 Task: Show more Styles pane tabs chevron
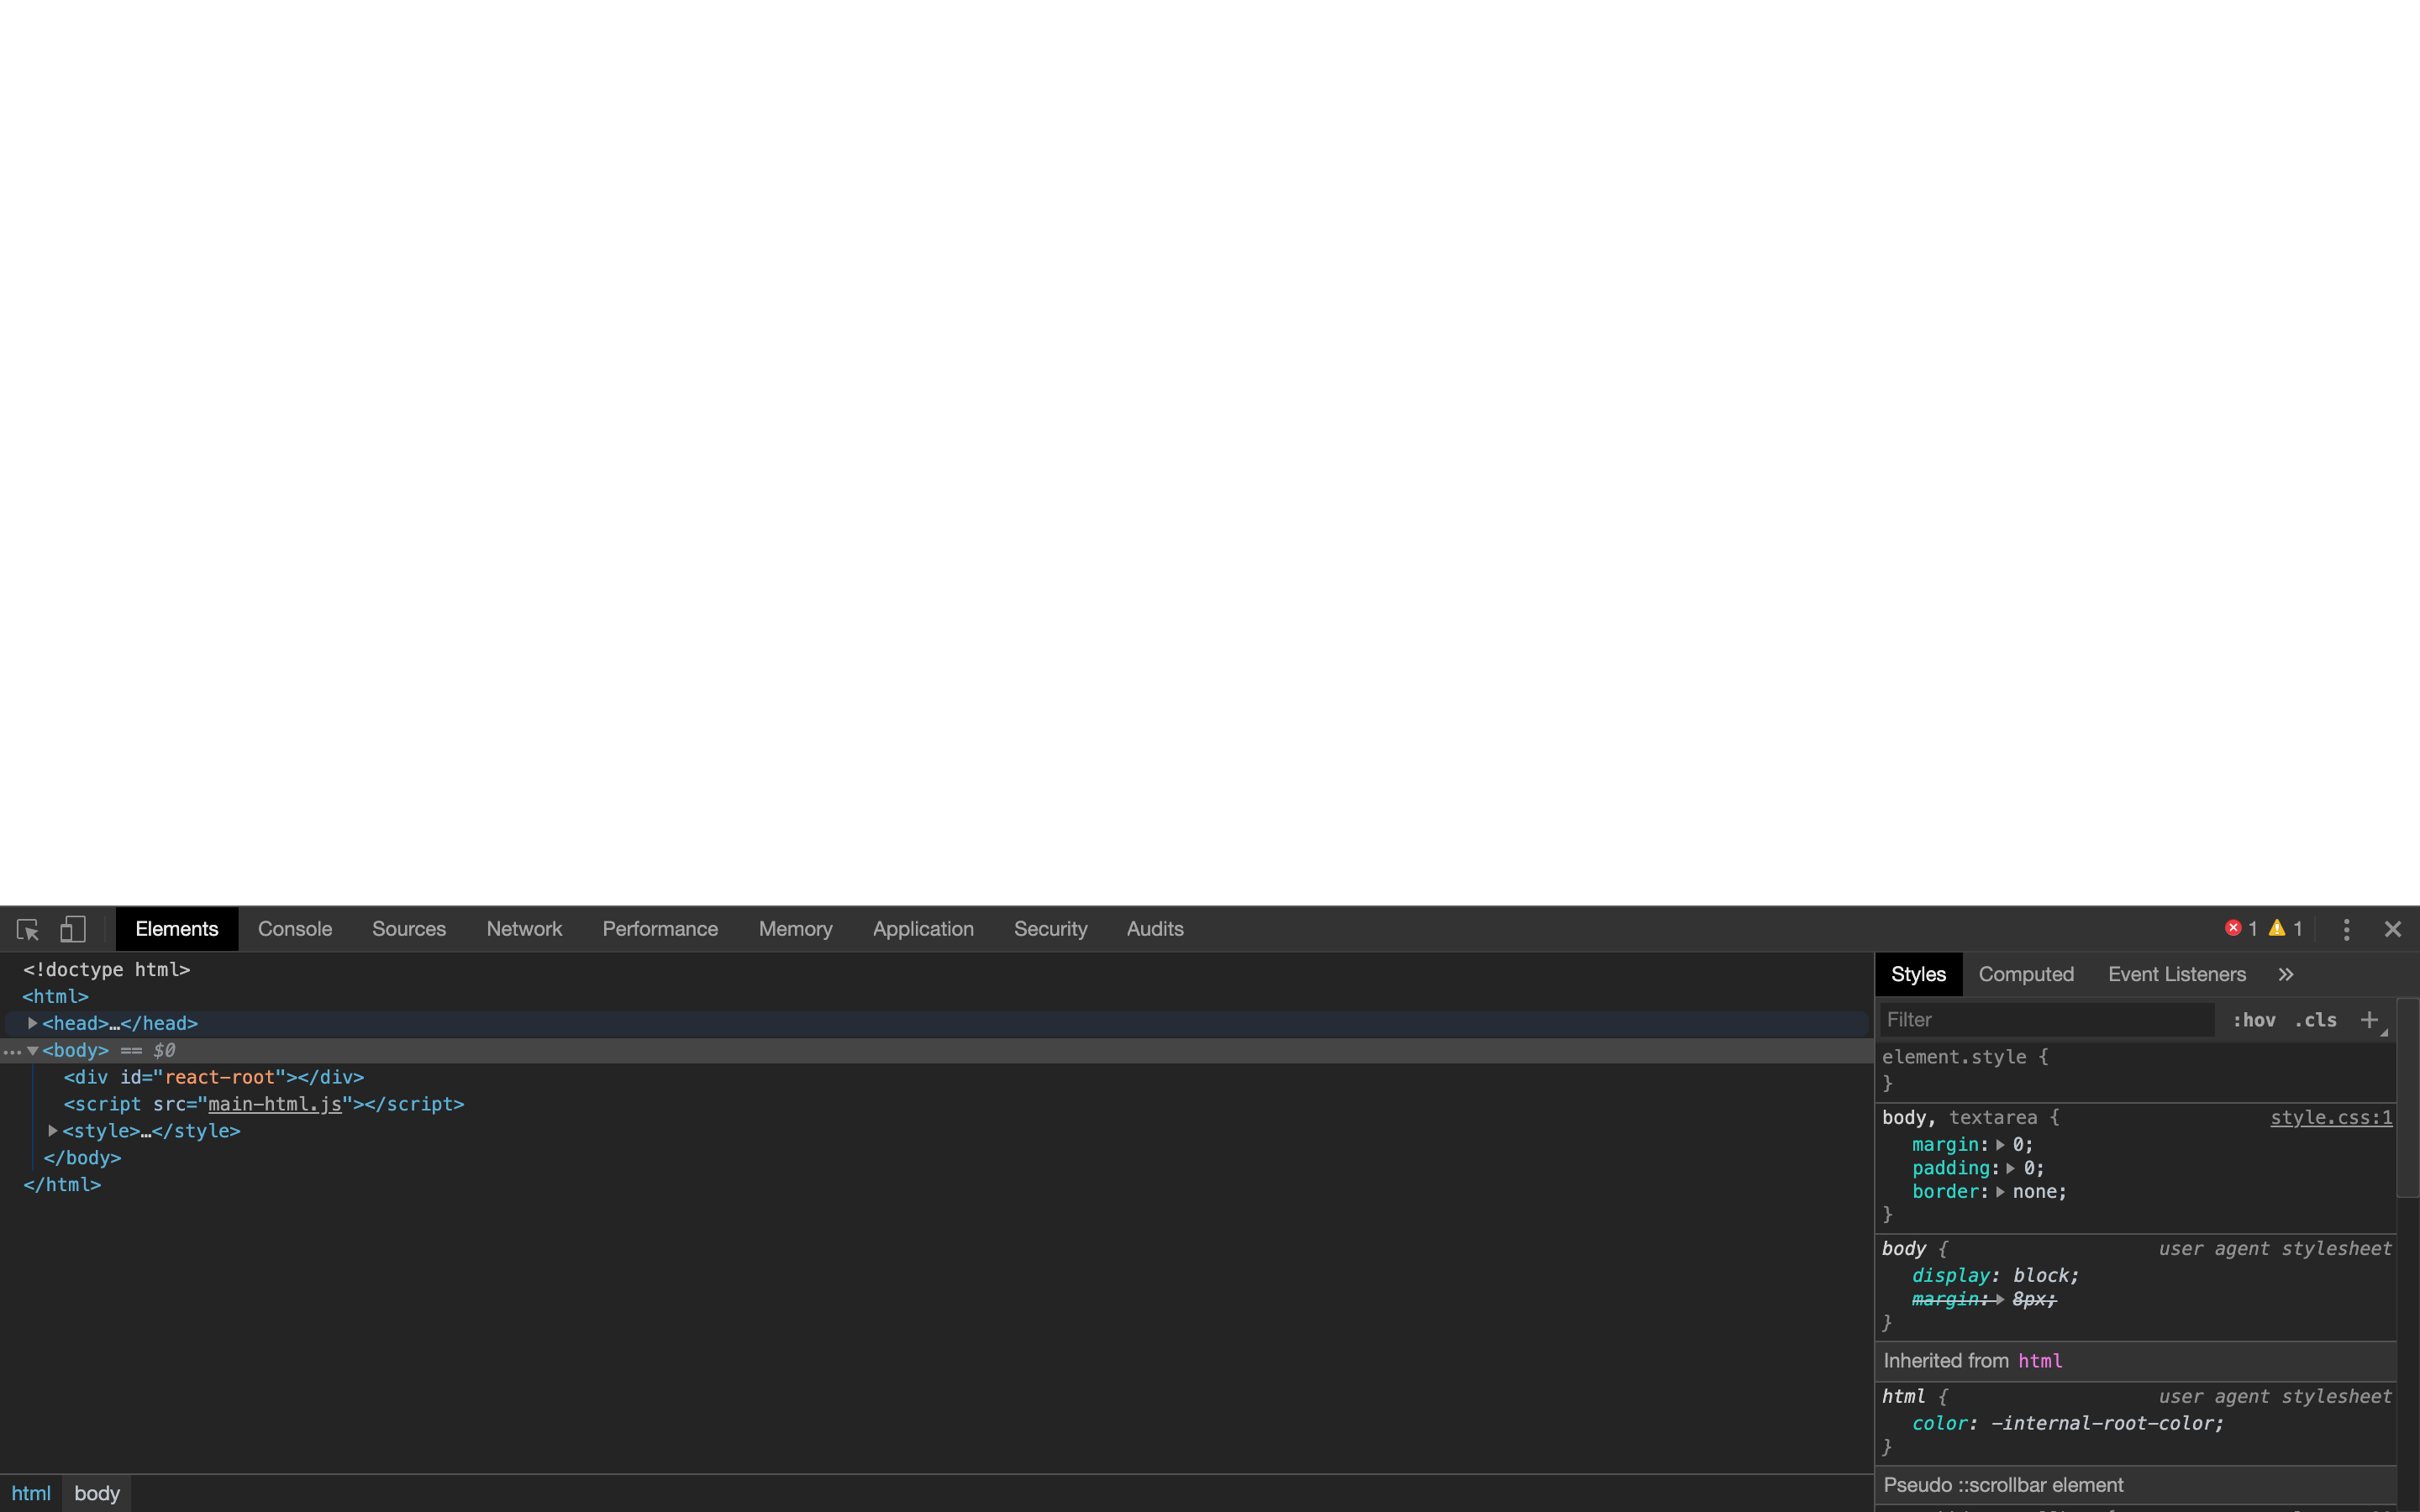tap(2286, 974)
